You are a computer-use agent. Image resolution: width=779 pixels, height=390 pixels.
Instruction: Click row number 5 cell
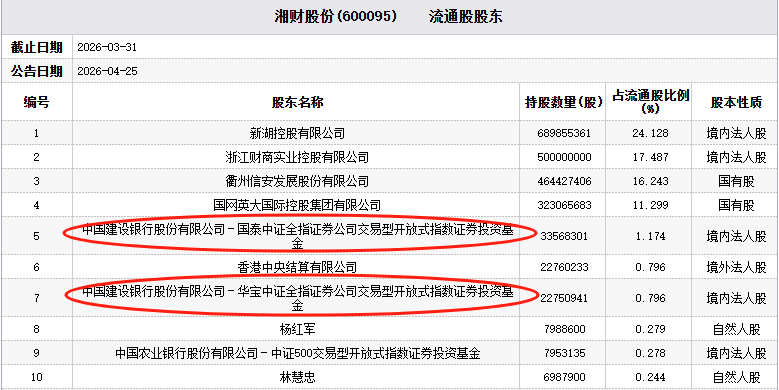[37, 236]
